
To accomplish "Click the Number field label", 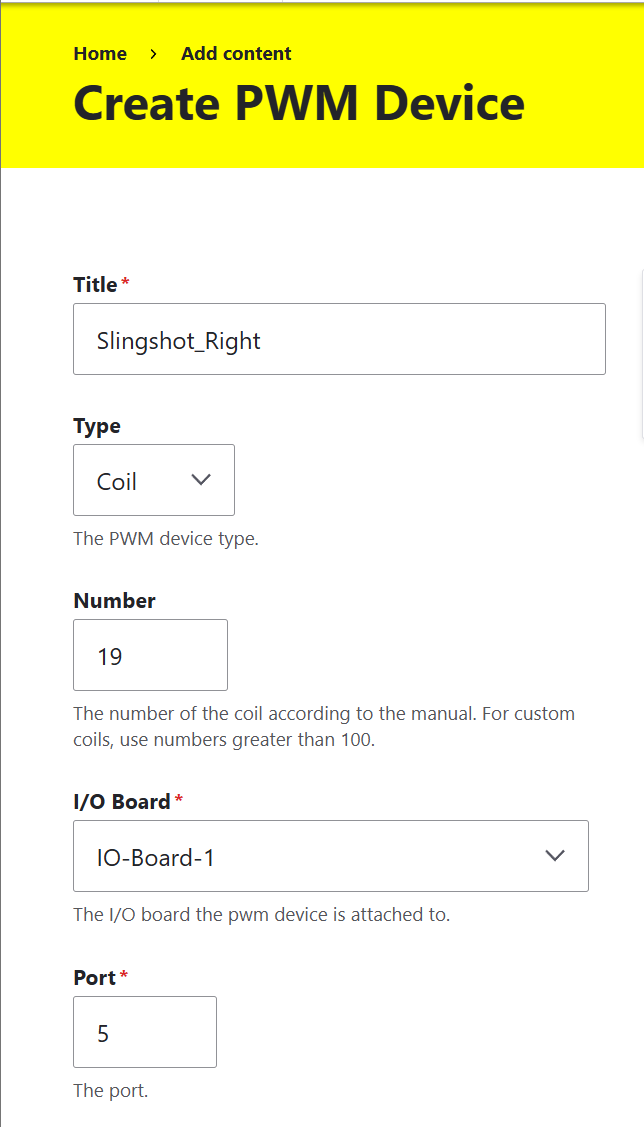I will [x=115, y=601].
